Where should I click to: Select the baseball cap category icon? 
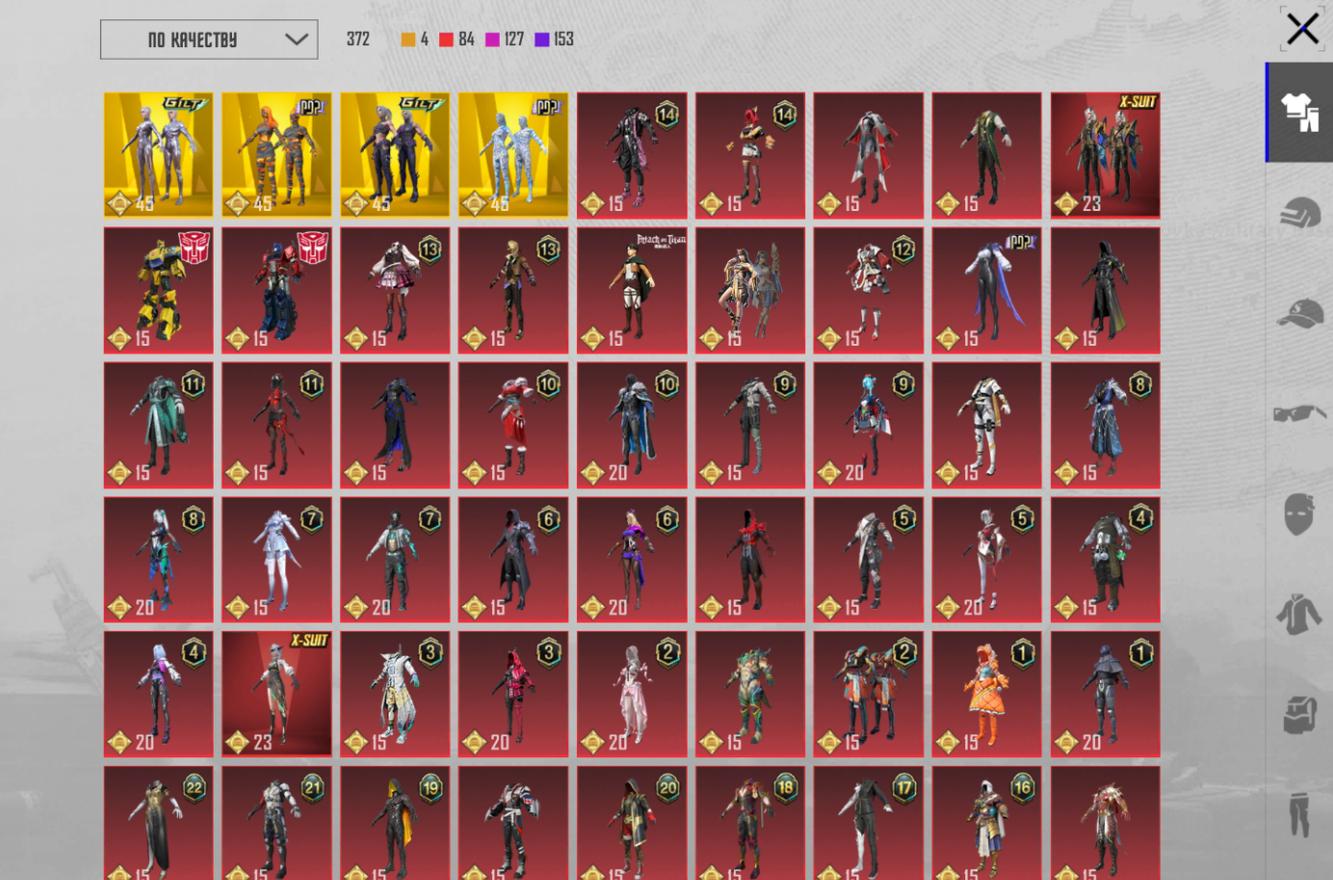1299,313
